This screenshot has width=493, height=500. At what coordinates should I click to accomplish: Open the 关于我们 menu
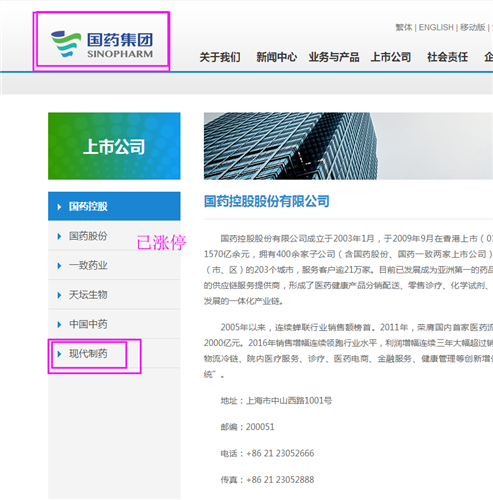coord(220,57)
